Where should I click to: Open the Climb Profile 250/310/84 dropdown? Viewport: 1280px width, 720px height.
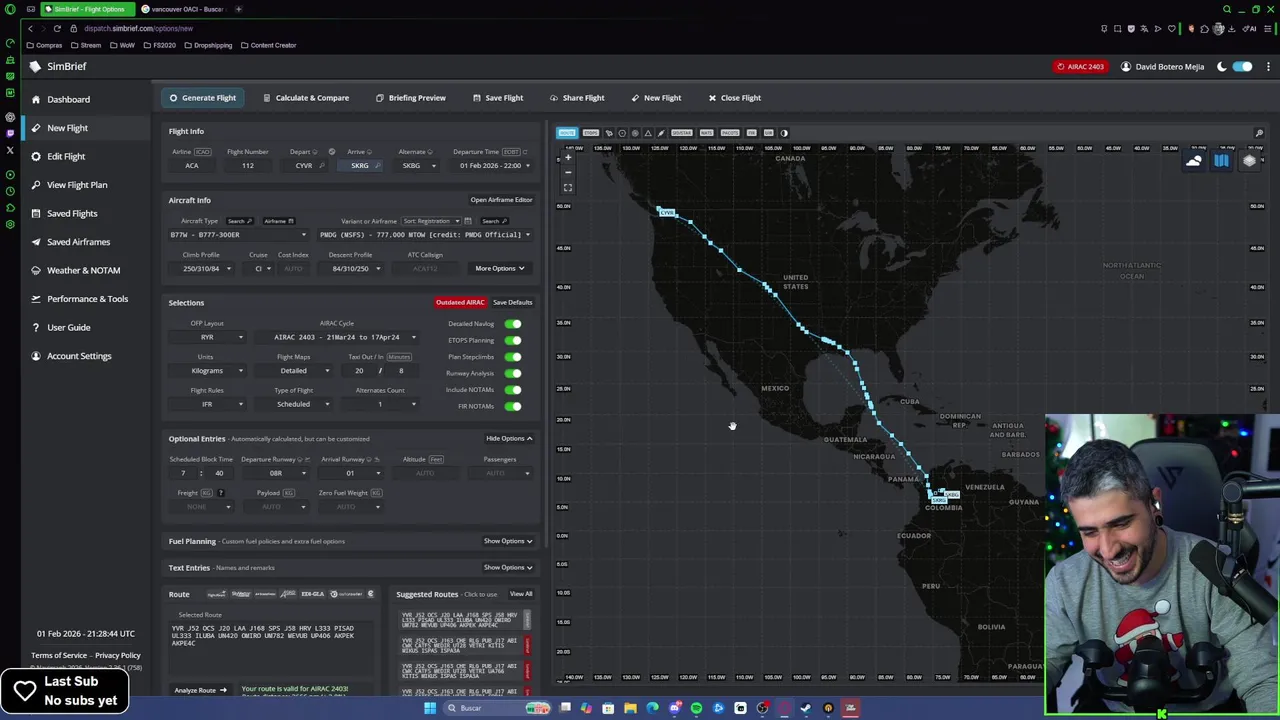pyautogui.click(x=201, y=268)
